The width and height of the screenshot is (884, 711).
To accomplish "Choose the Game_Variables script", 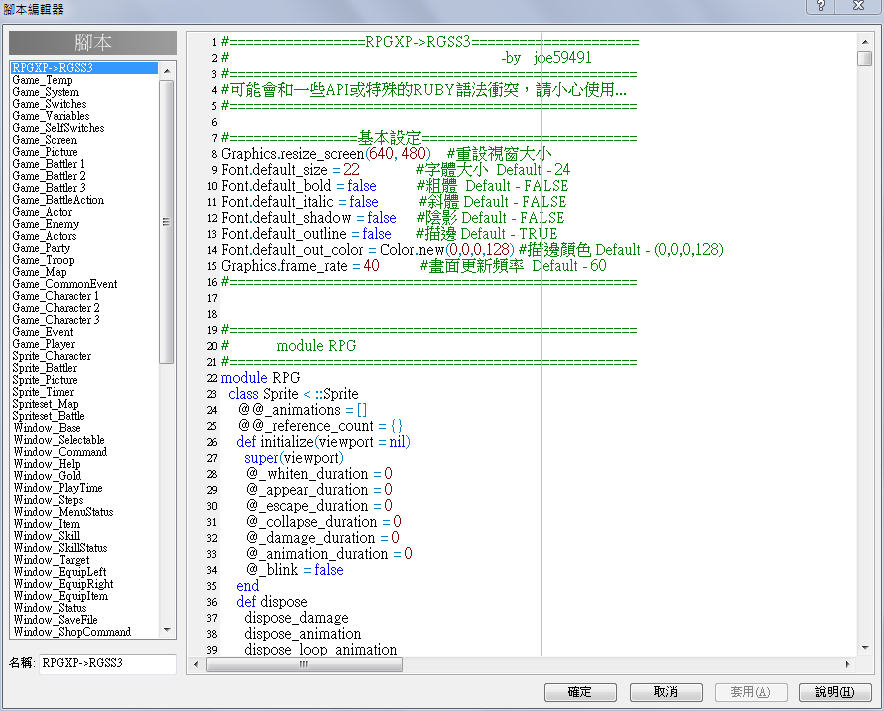I will (51, 116).
